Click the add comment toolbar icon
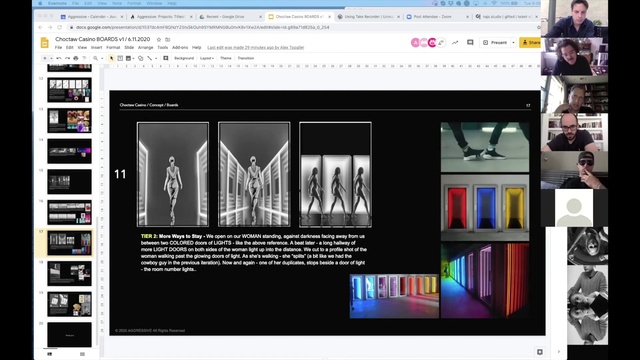 [165, 58]
